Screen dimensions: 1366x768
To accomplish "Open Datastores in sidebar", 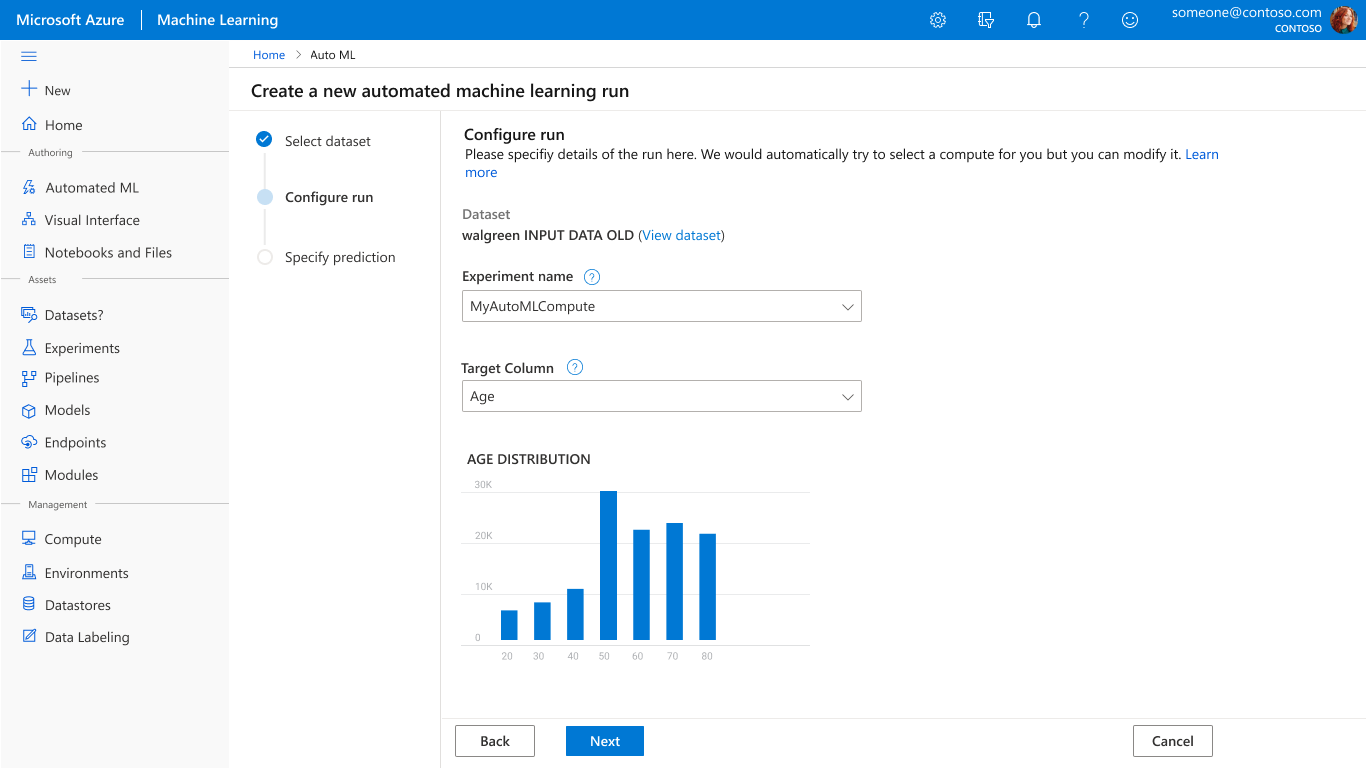I will (x=78, y=605).
